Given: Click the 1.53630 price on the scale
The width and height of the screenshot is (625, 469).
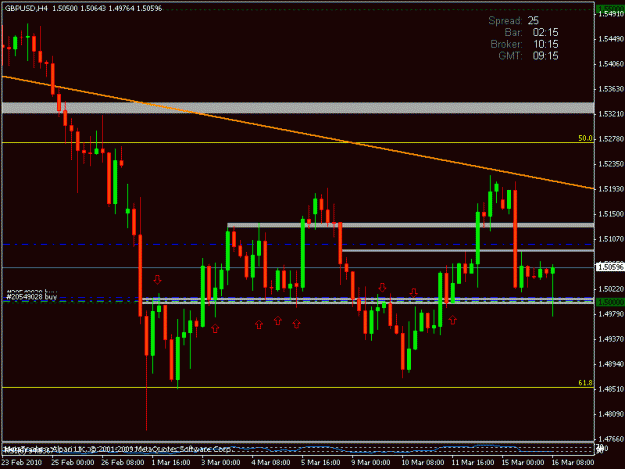Looking at the screenshot, I should tap(611, 89).
